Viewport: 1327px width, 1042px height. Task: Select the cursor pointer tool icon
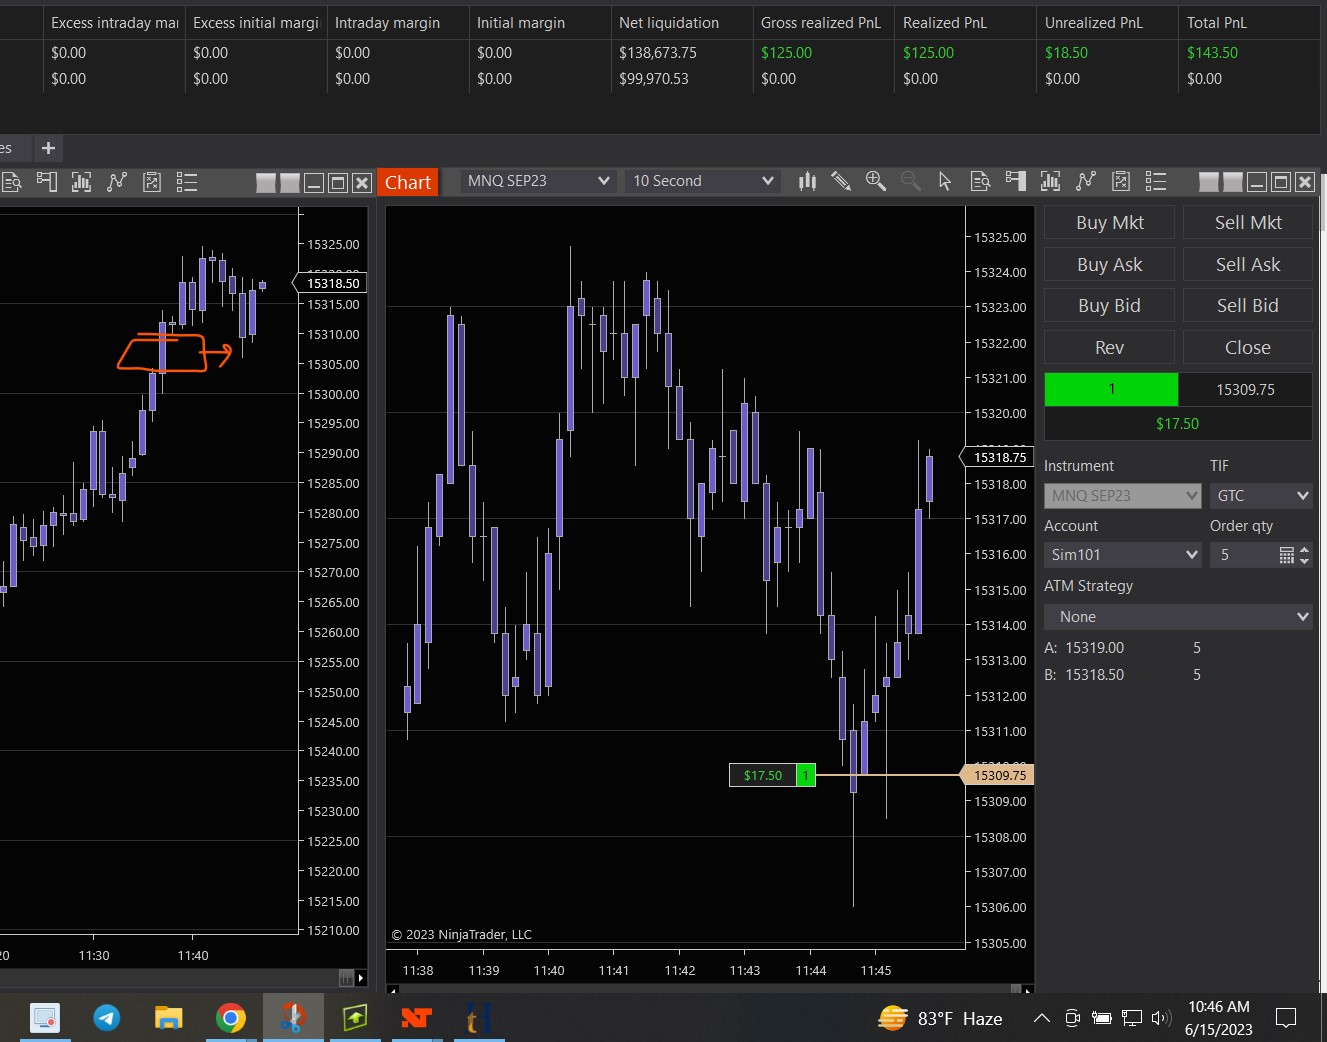pyautogui.click(x=945, y=181)
